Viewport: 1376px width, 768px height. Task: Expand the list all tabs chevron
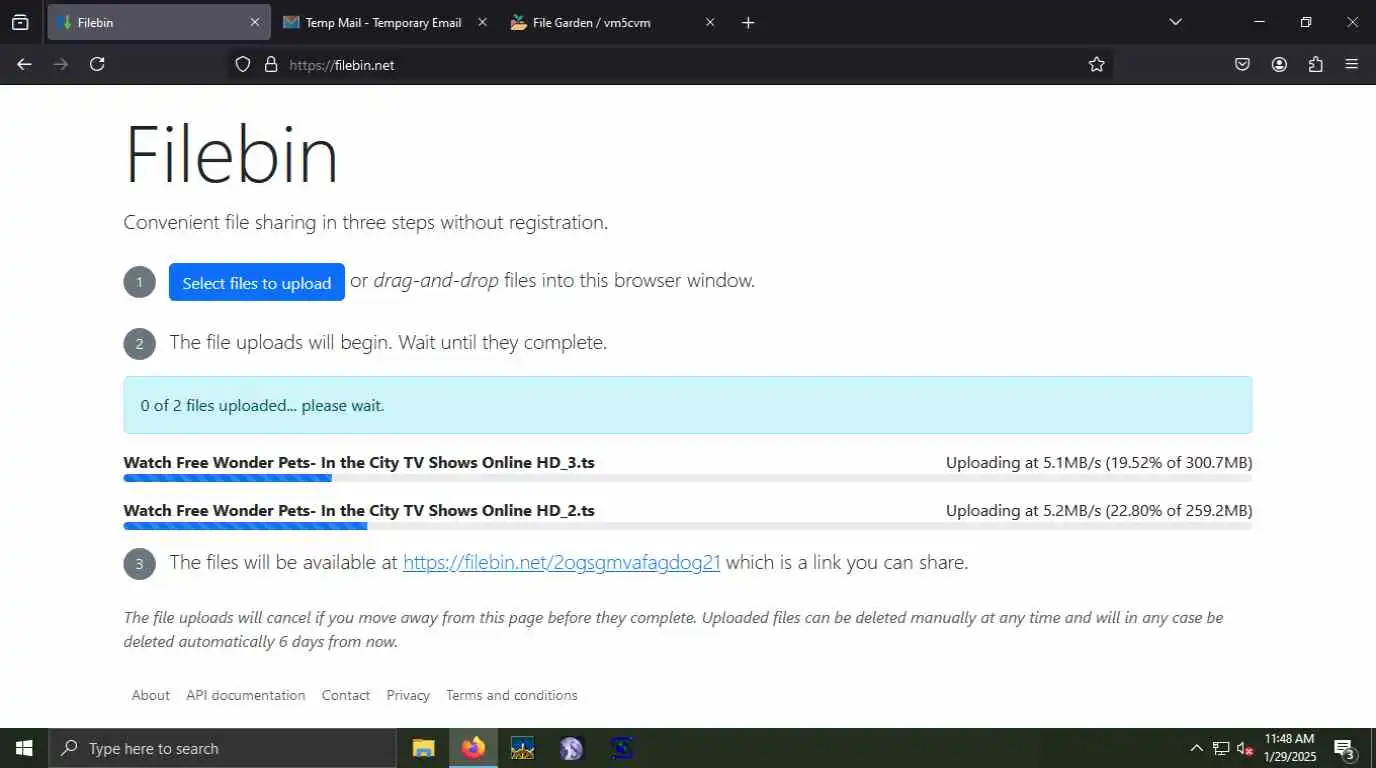tap(1175, 22)
